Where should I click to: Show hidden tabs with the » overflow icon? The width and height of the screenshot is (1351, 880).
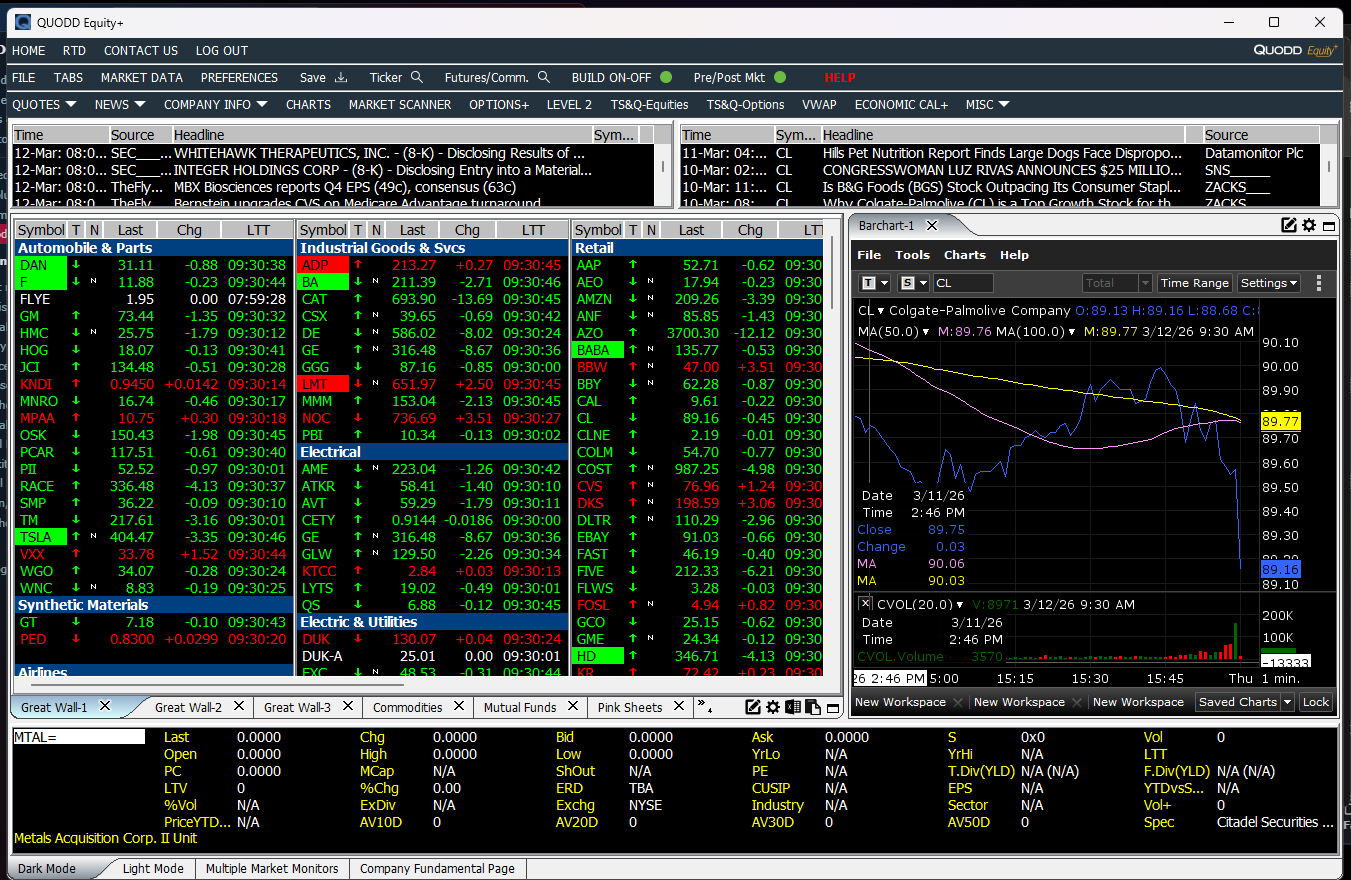pyautogui.click(x=704, y=706)
